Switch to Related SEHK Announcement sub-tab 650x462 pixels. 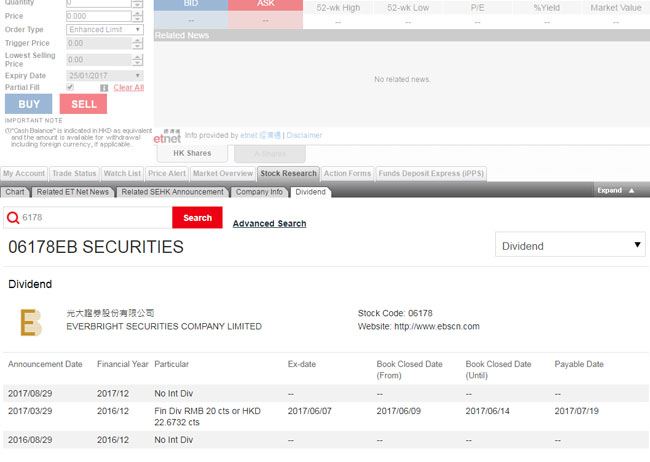tap(172, 192)
